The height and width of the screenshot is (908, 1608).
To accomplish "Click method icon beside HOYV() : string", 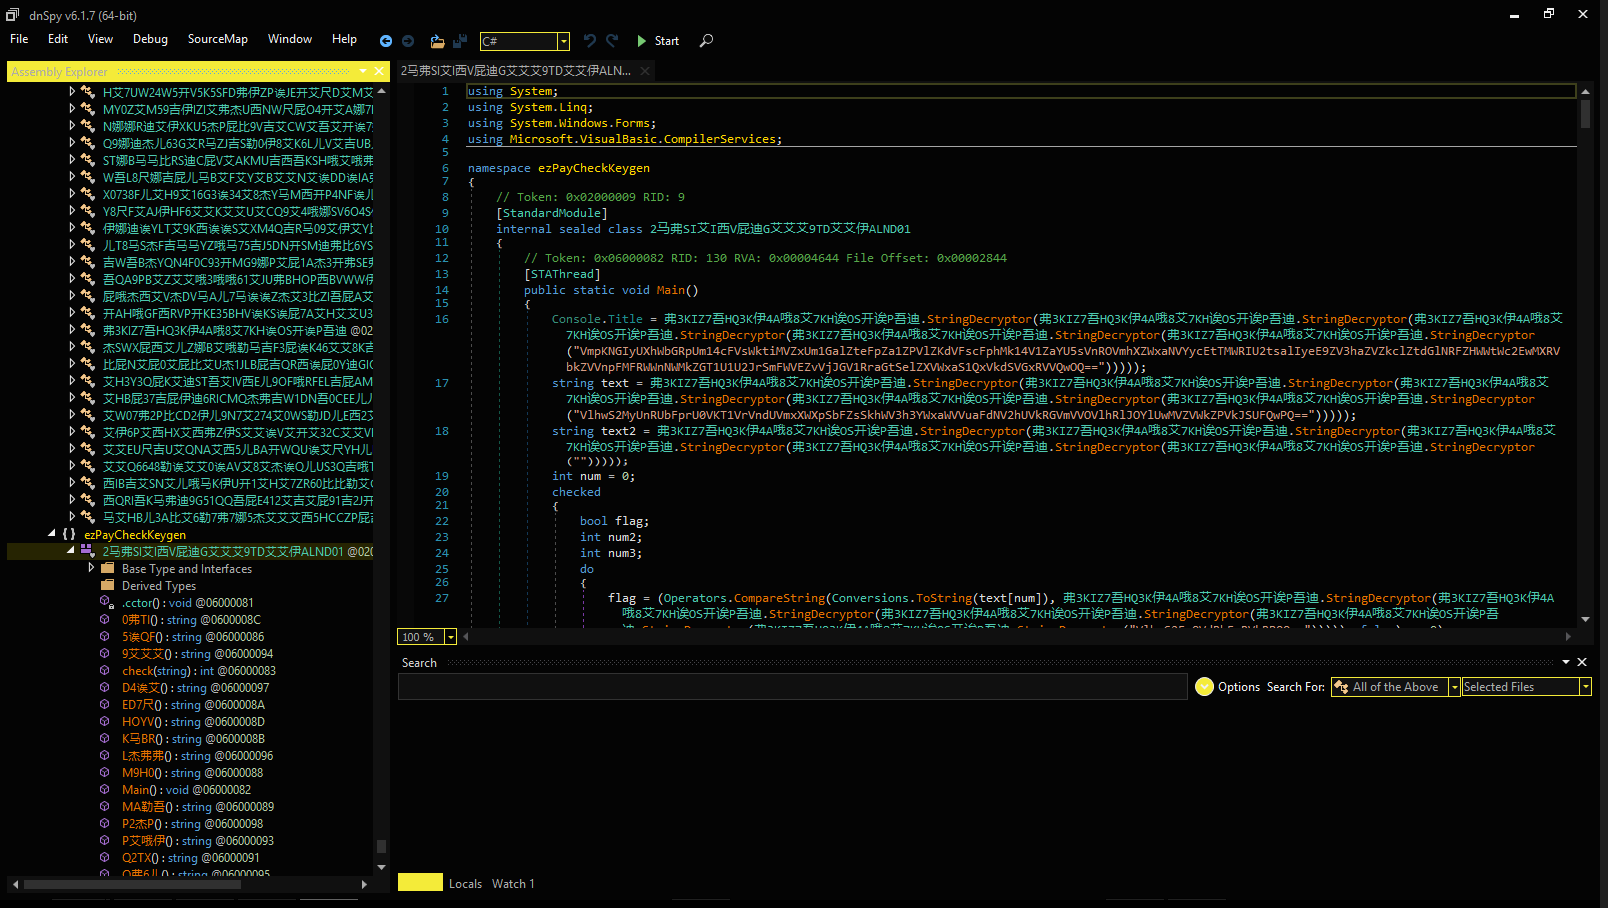I will pyautogui.click(x=105, y=721).
